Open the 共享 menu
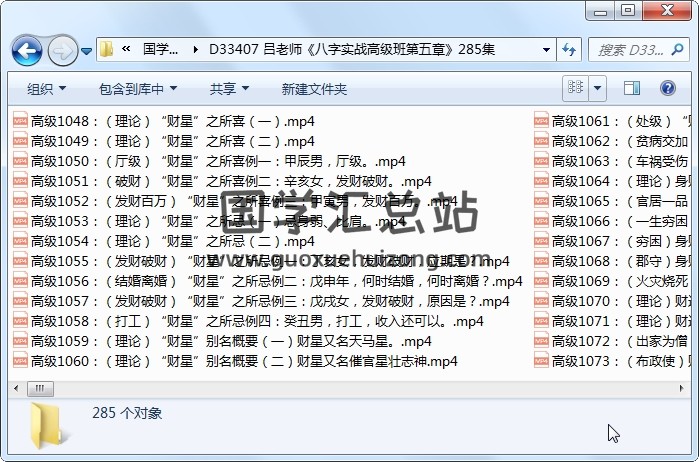This screenshot has height=462, width=699. (x=229, y=89)
